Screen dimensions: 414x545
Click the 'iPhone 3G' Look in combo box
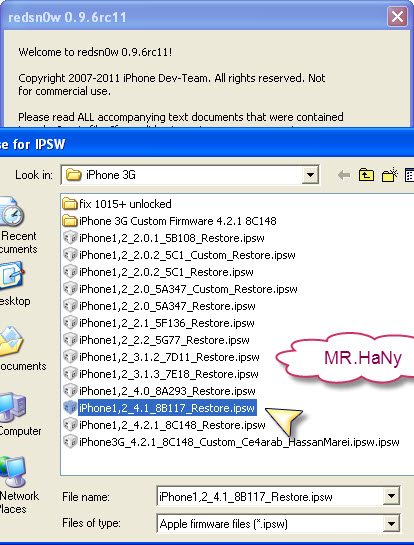pos(190,175)
